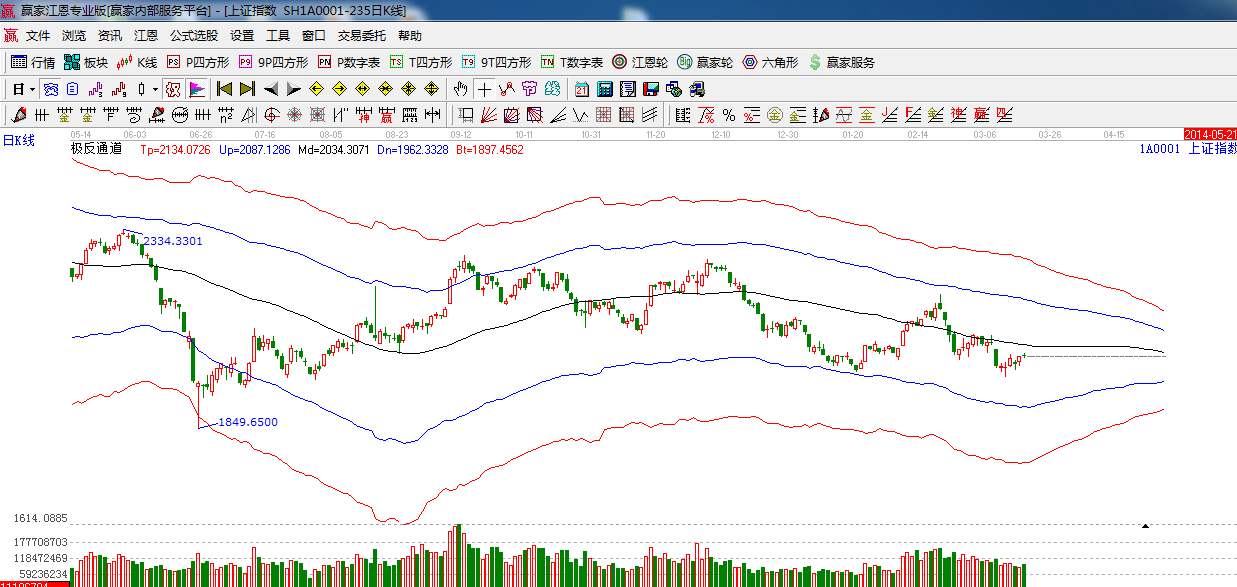The width and height of the screenshot is (1237, 587).
Task: Open the 赢家服务 dollar sign service
Action: (x=841, y=62)
